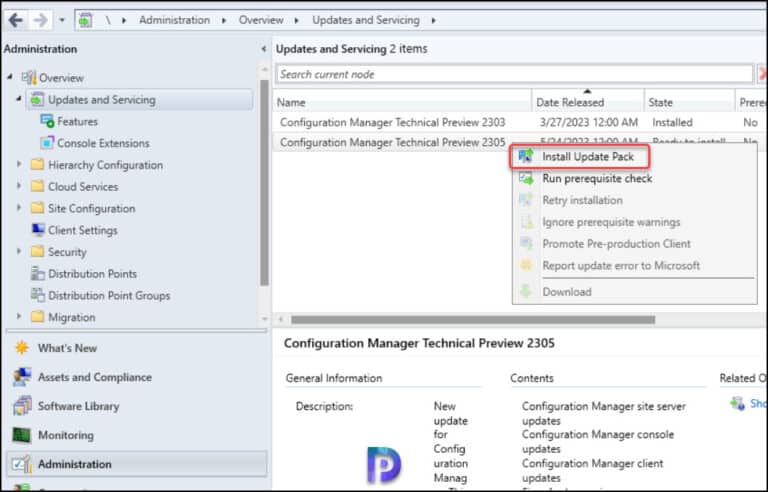Click the Console Extensions icon

point(47,143)
